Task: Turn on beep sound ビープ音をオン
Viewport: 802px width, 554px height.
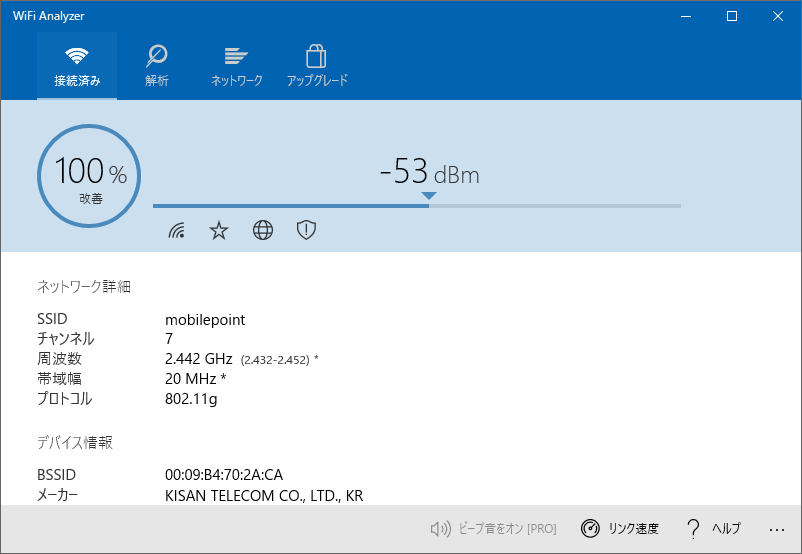Action: pos(493,528)
